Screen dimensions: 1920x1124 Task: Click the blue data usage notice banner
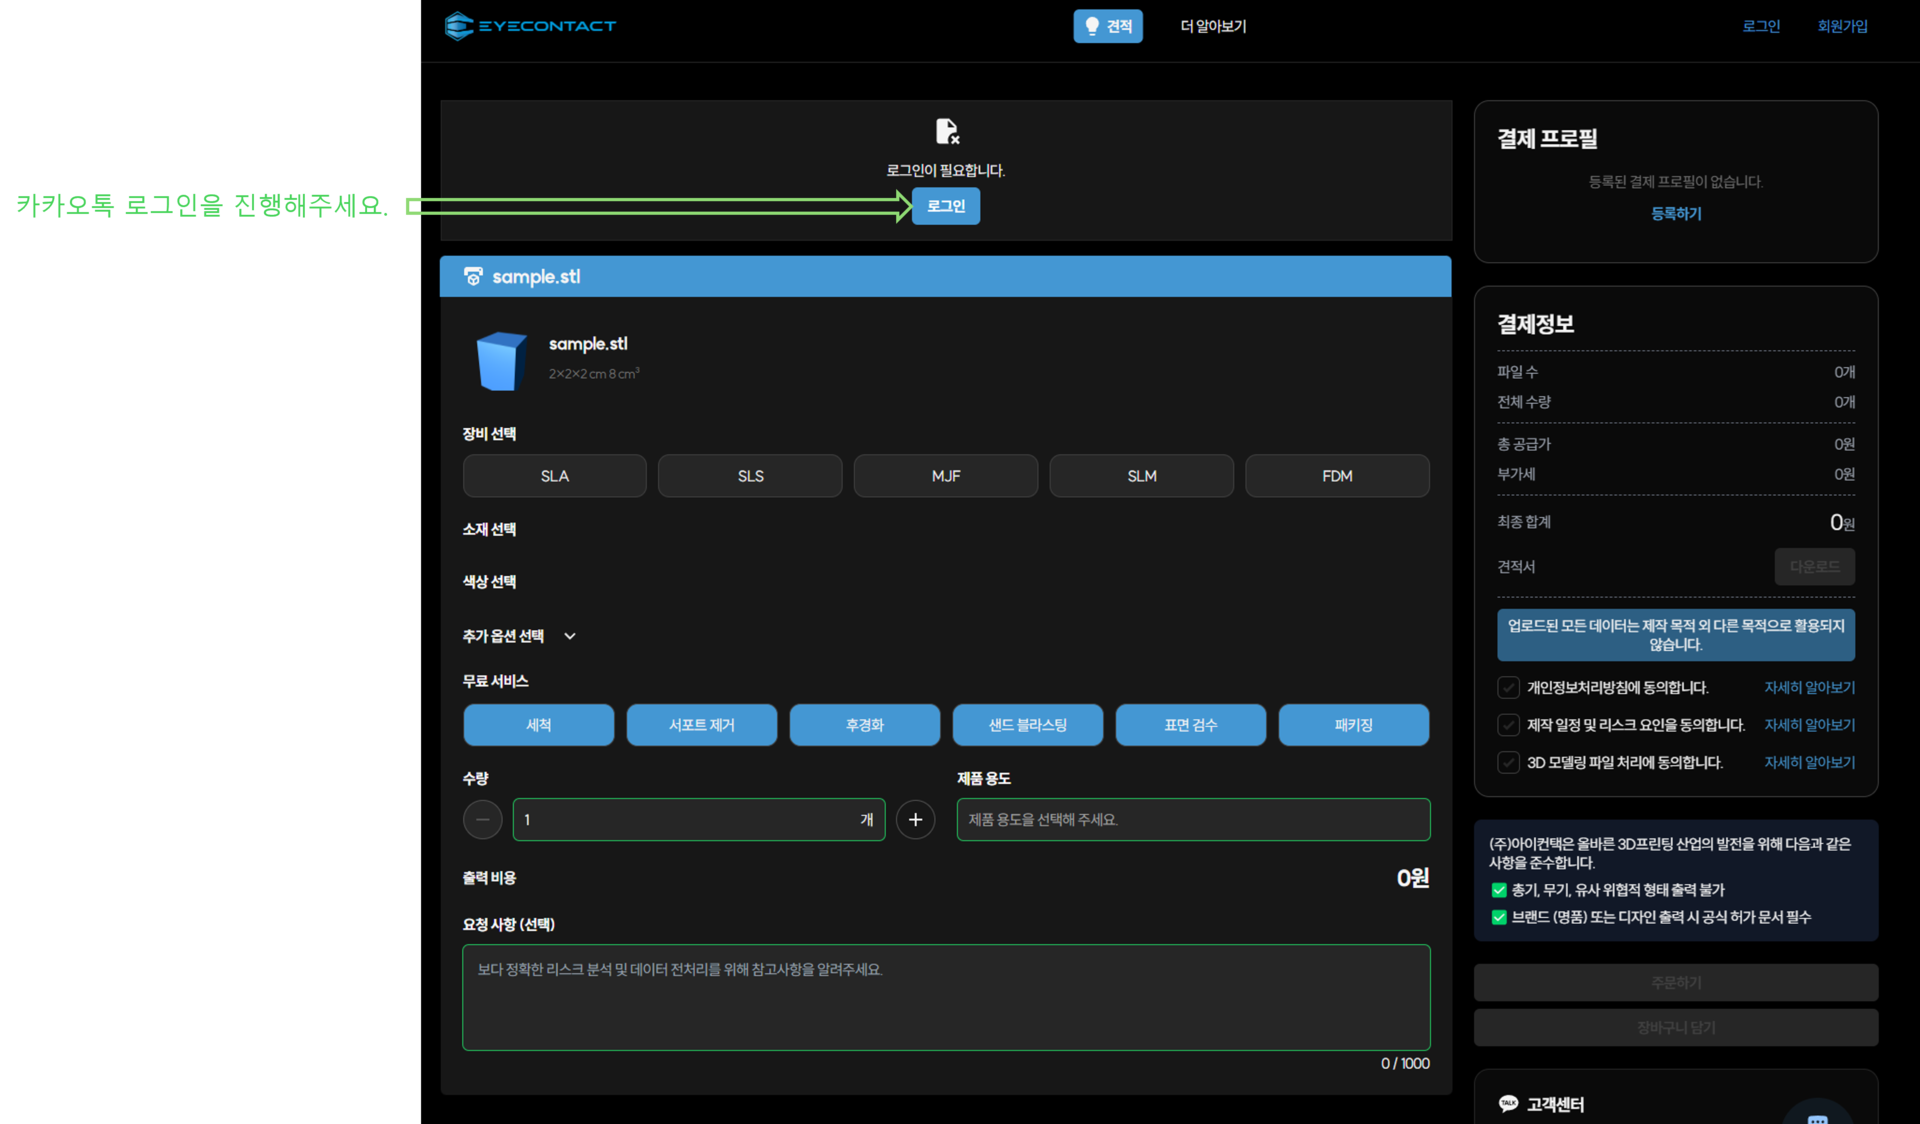(1676, 635)
